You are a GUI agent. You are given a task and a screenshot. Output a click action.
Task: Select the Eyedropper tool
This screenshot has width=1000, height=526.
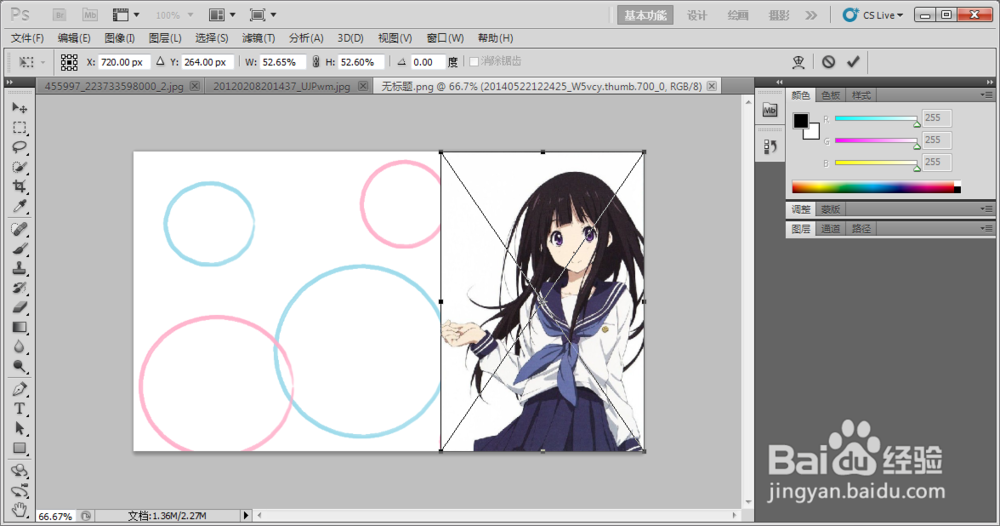point(19,206)
